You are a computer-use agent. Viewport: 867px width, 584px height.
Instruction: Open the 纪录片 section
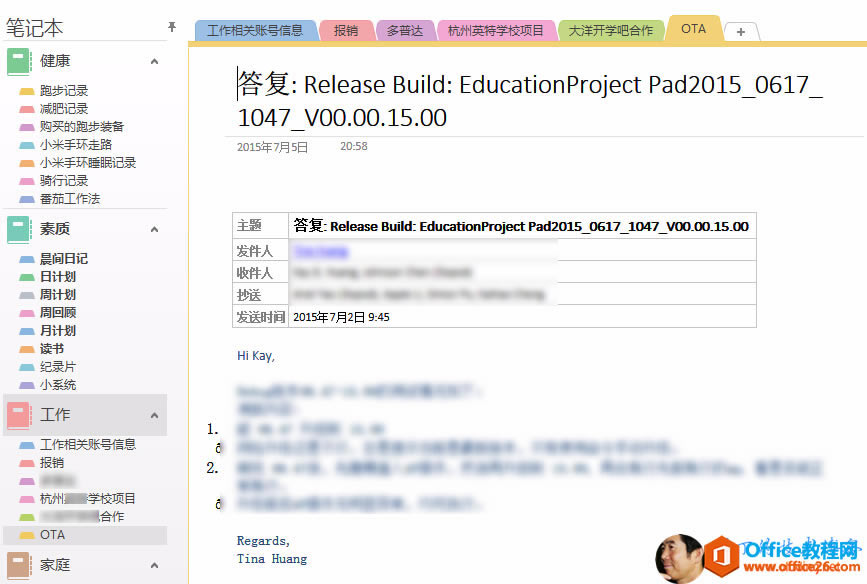pos(58,367)
